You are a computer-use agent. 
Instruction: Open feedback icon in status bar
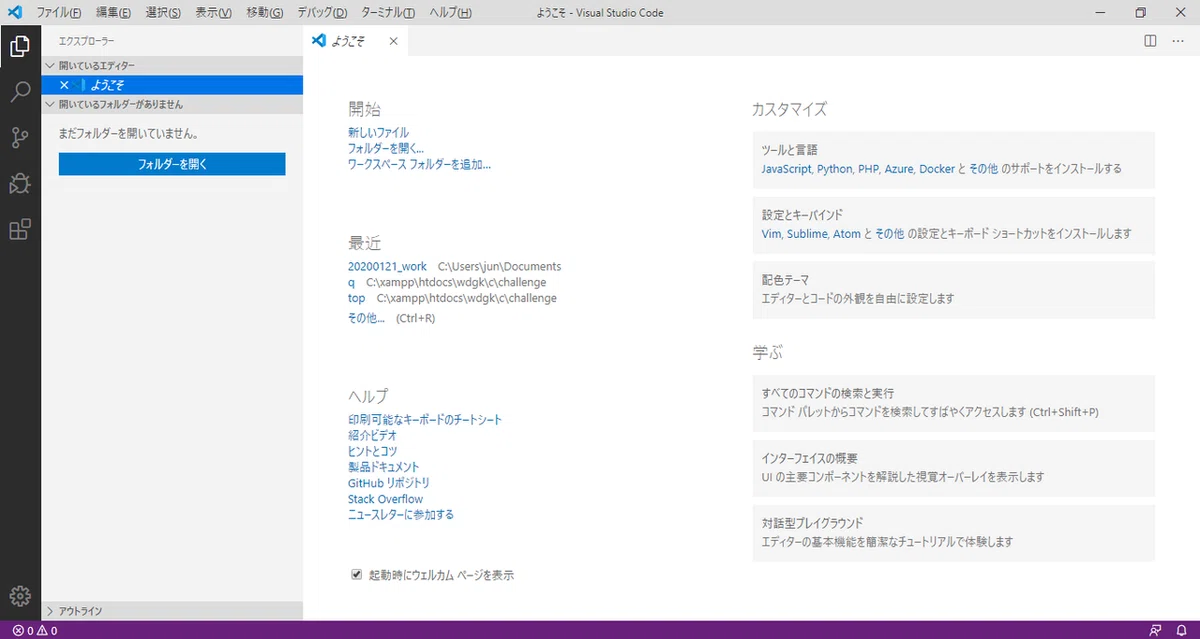(x=1156, y=631)
